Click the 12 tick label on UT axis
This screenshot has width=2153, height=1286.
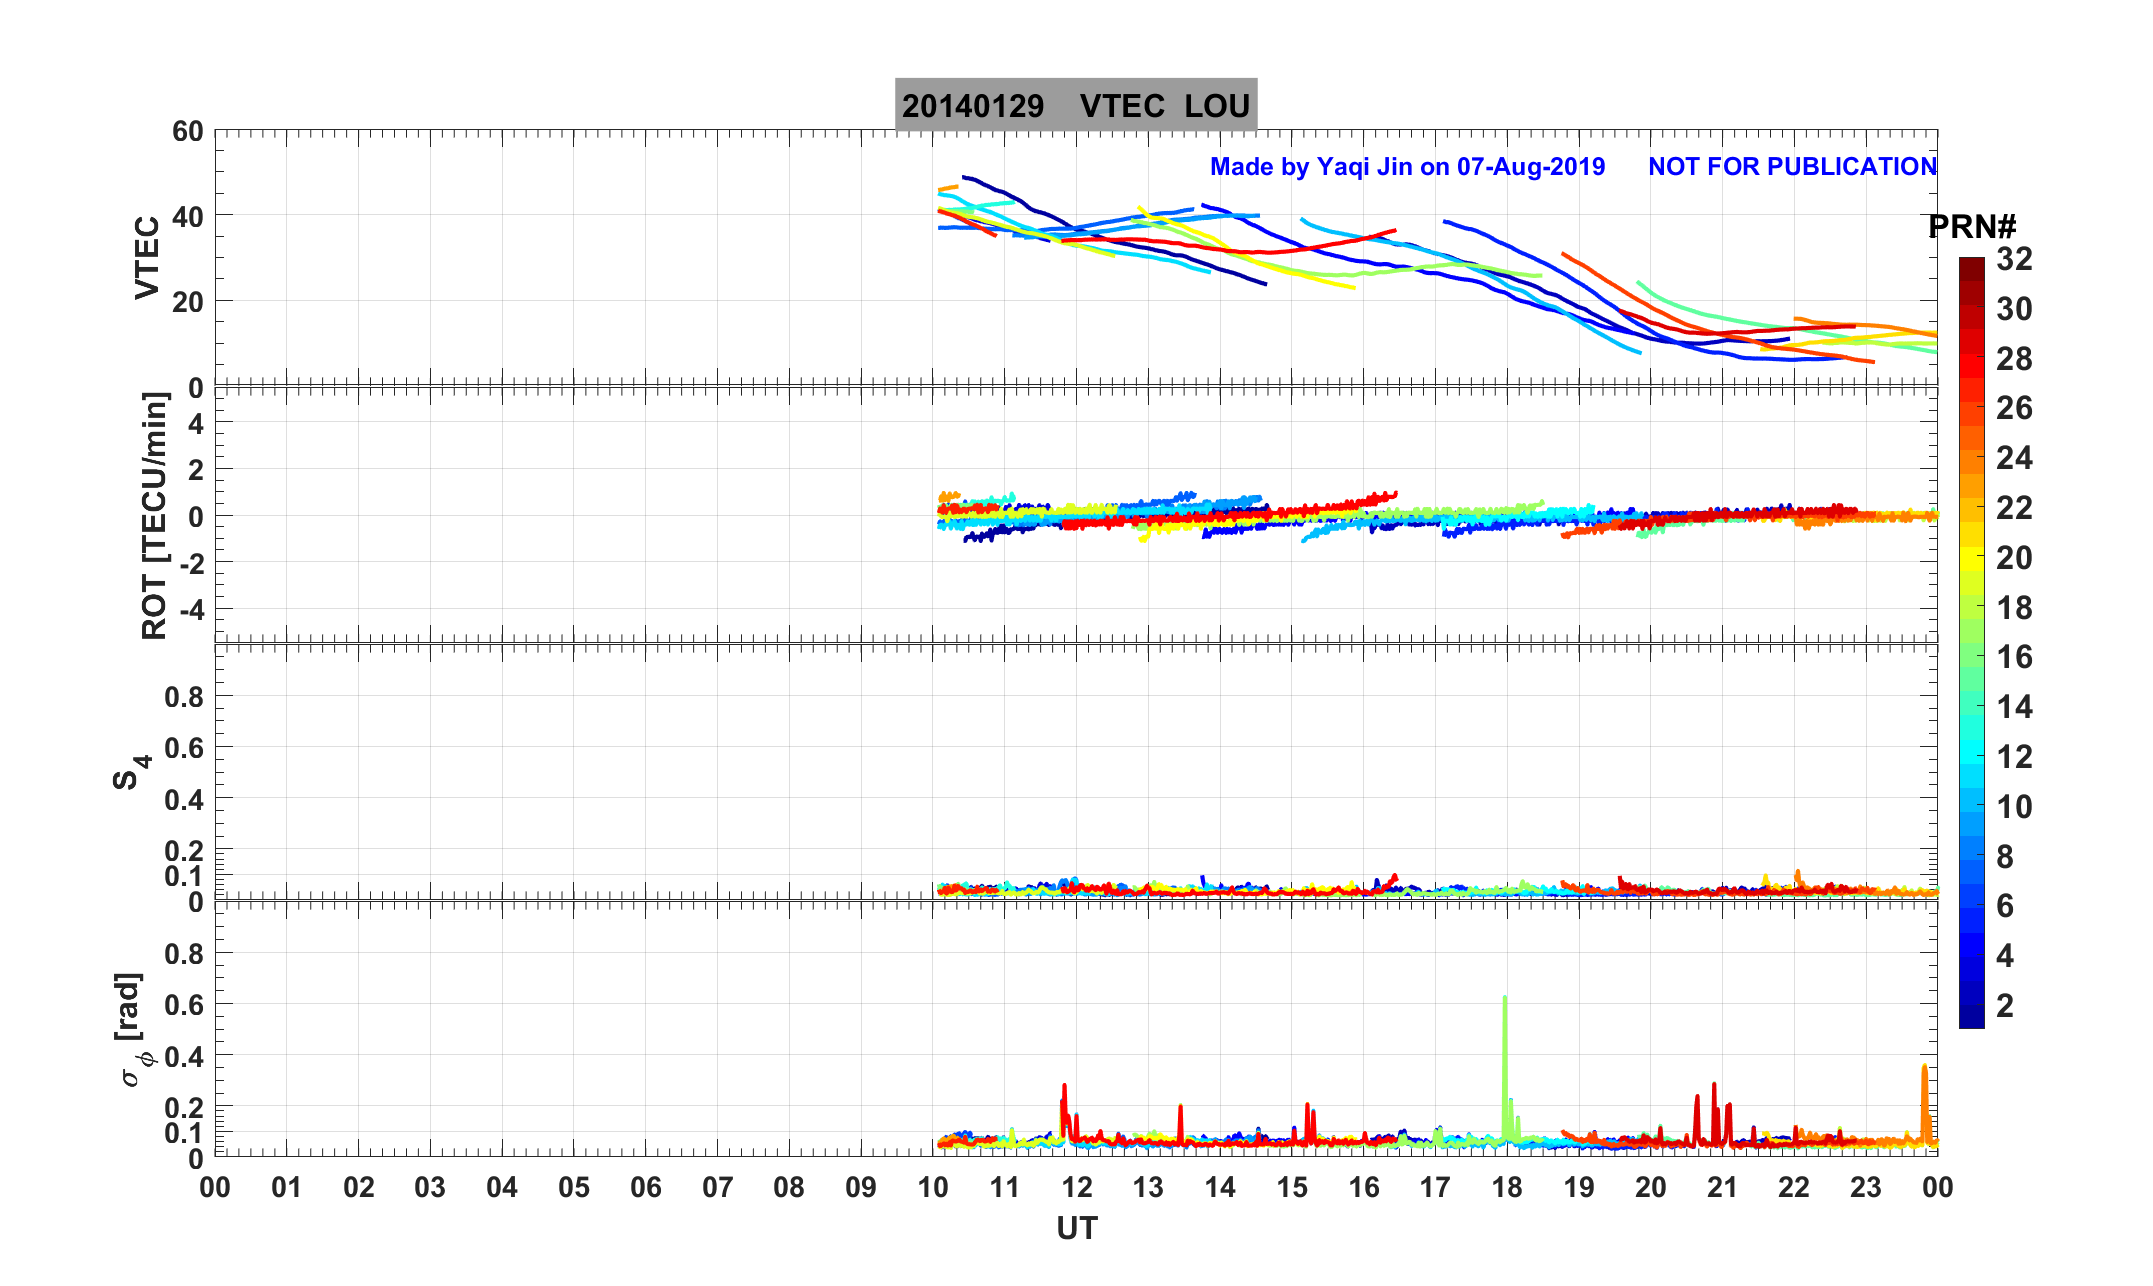(x=1076, y=1188)
